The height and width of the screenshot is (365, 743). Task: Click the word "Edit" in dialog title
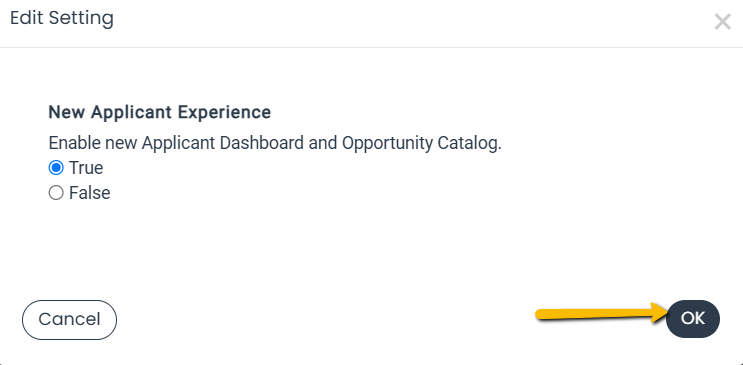point(27,18)
